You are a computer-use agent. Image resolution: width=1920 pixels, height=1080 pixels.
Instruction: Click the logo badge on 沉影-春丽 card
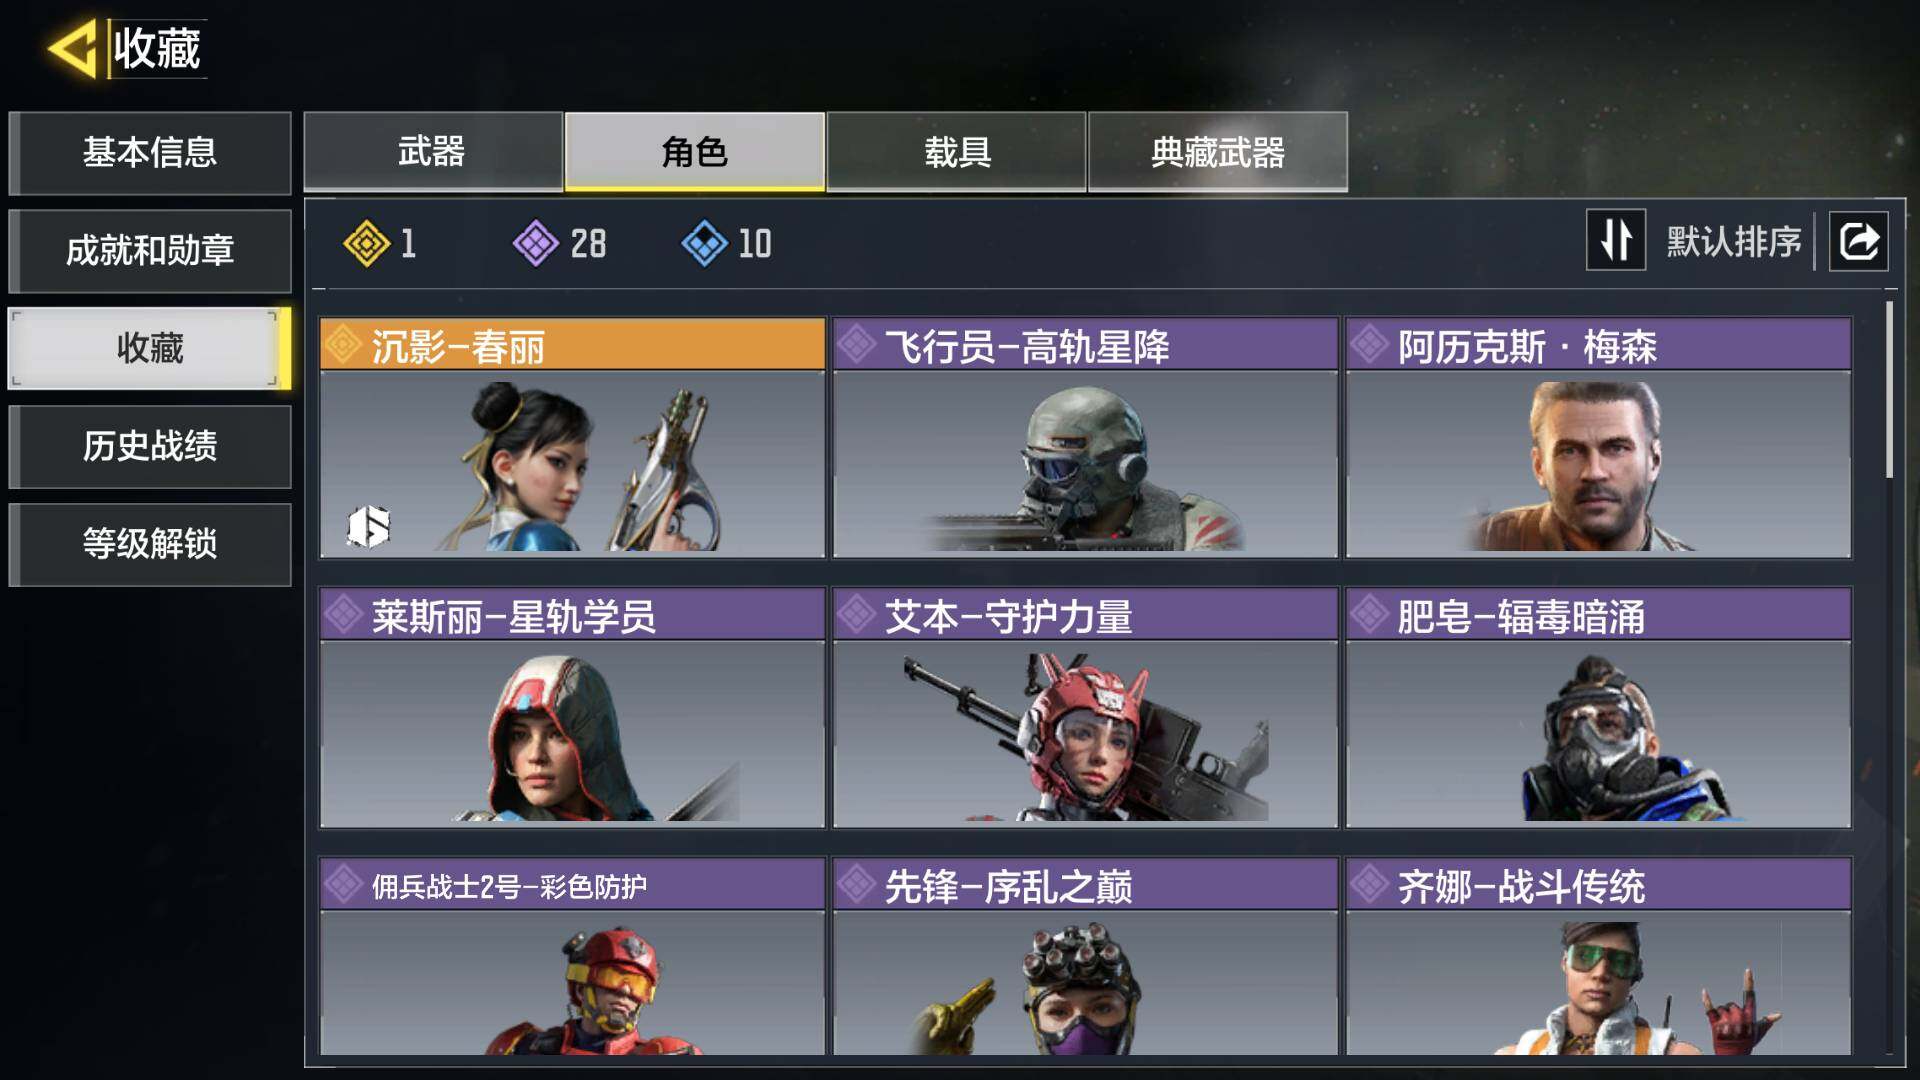(368, 526)
